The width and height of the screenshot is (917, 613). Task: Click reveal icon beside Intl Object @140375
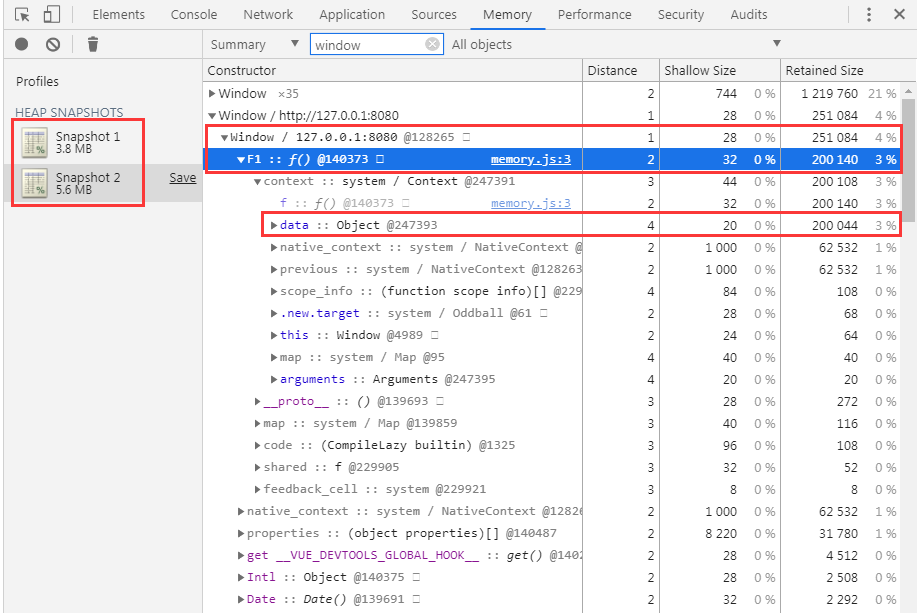416,577
